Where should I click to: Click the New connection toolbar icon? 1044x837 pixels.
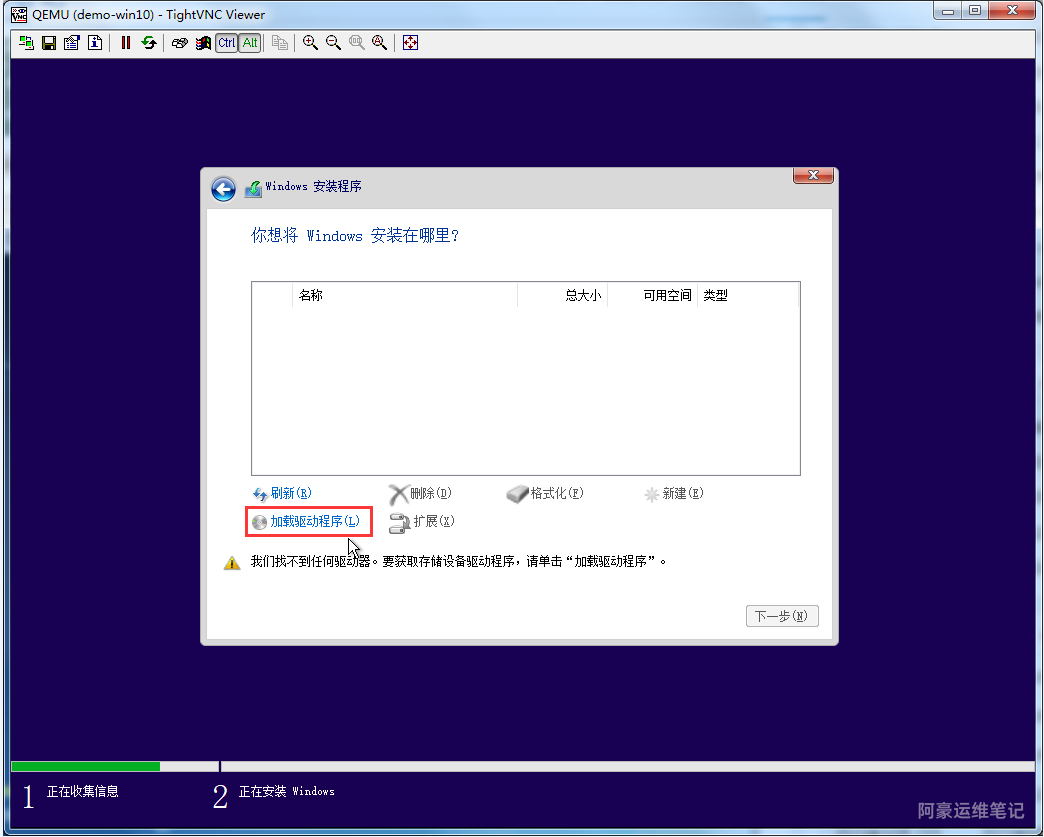[x=27, y=43]
